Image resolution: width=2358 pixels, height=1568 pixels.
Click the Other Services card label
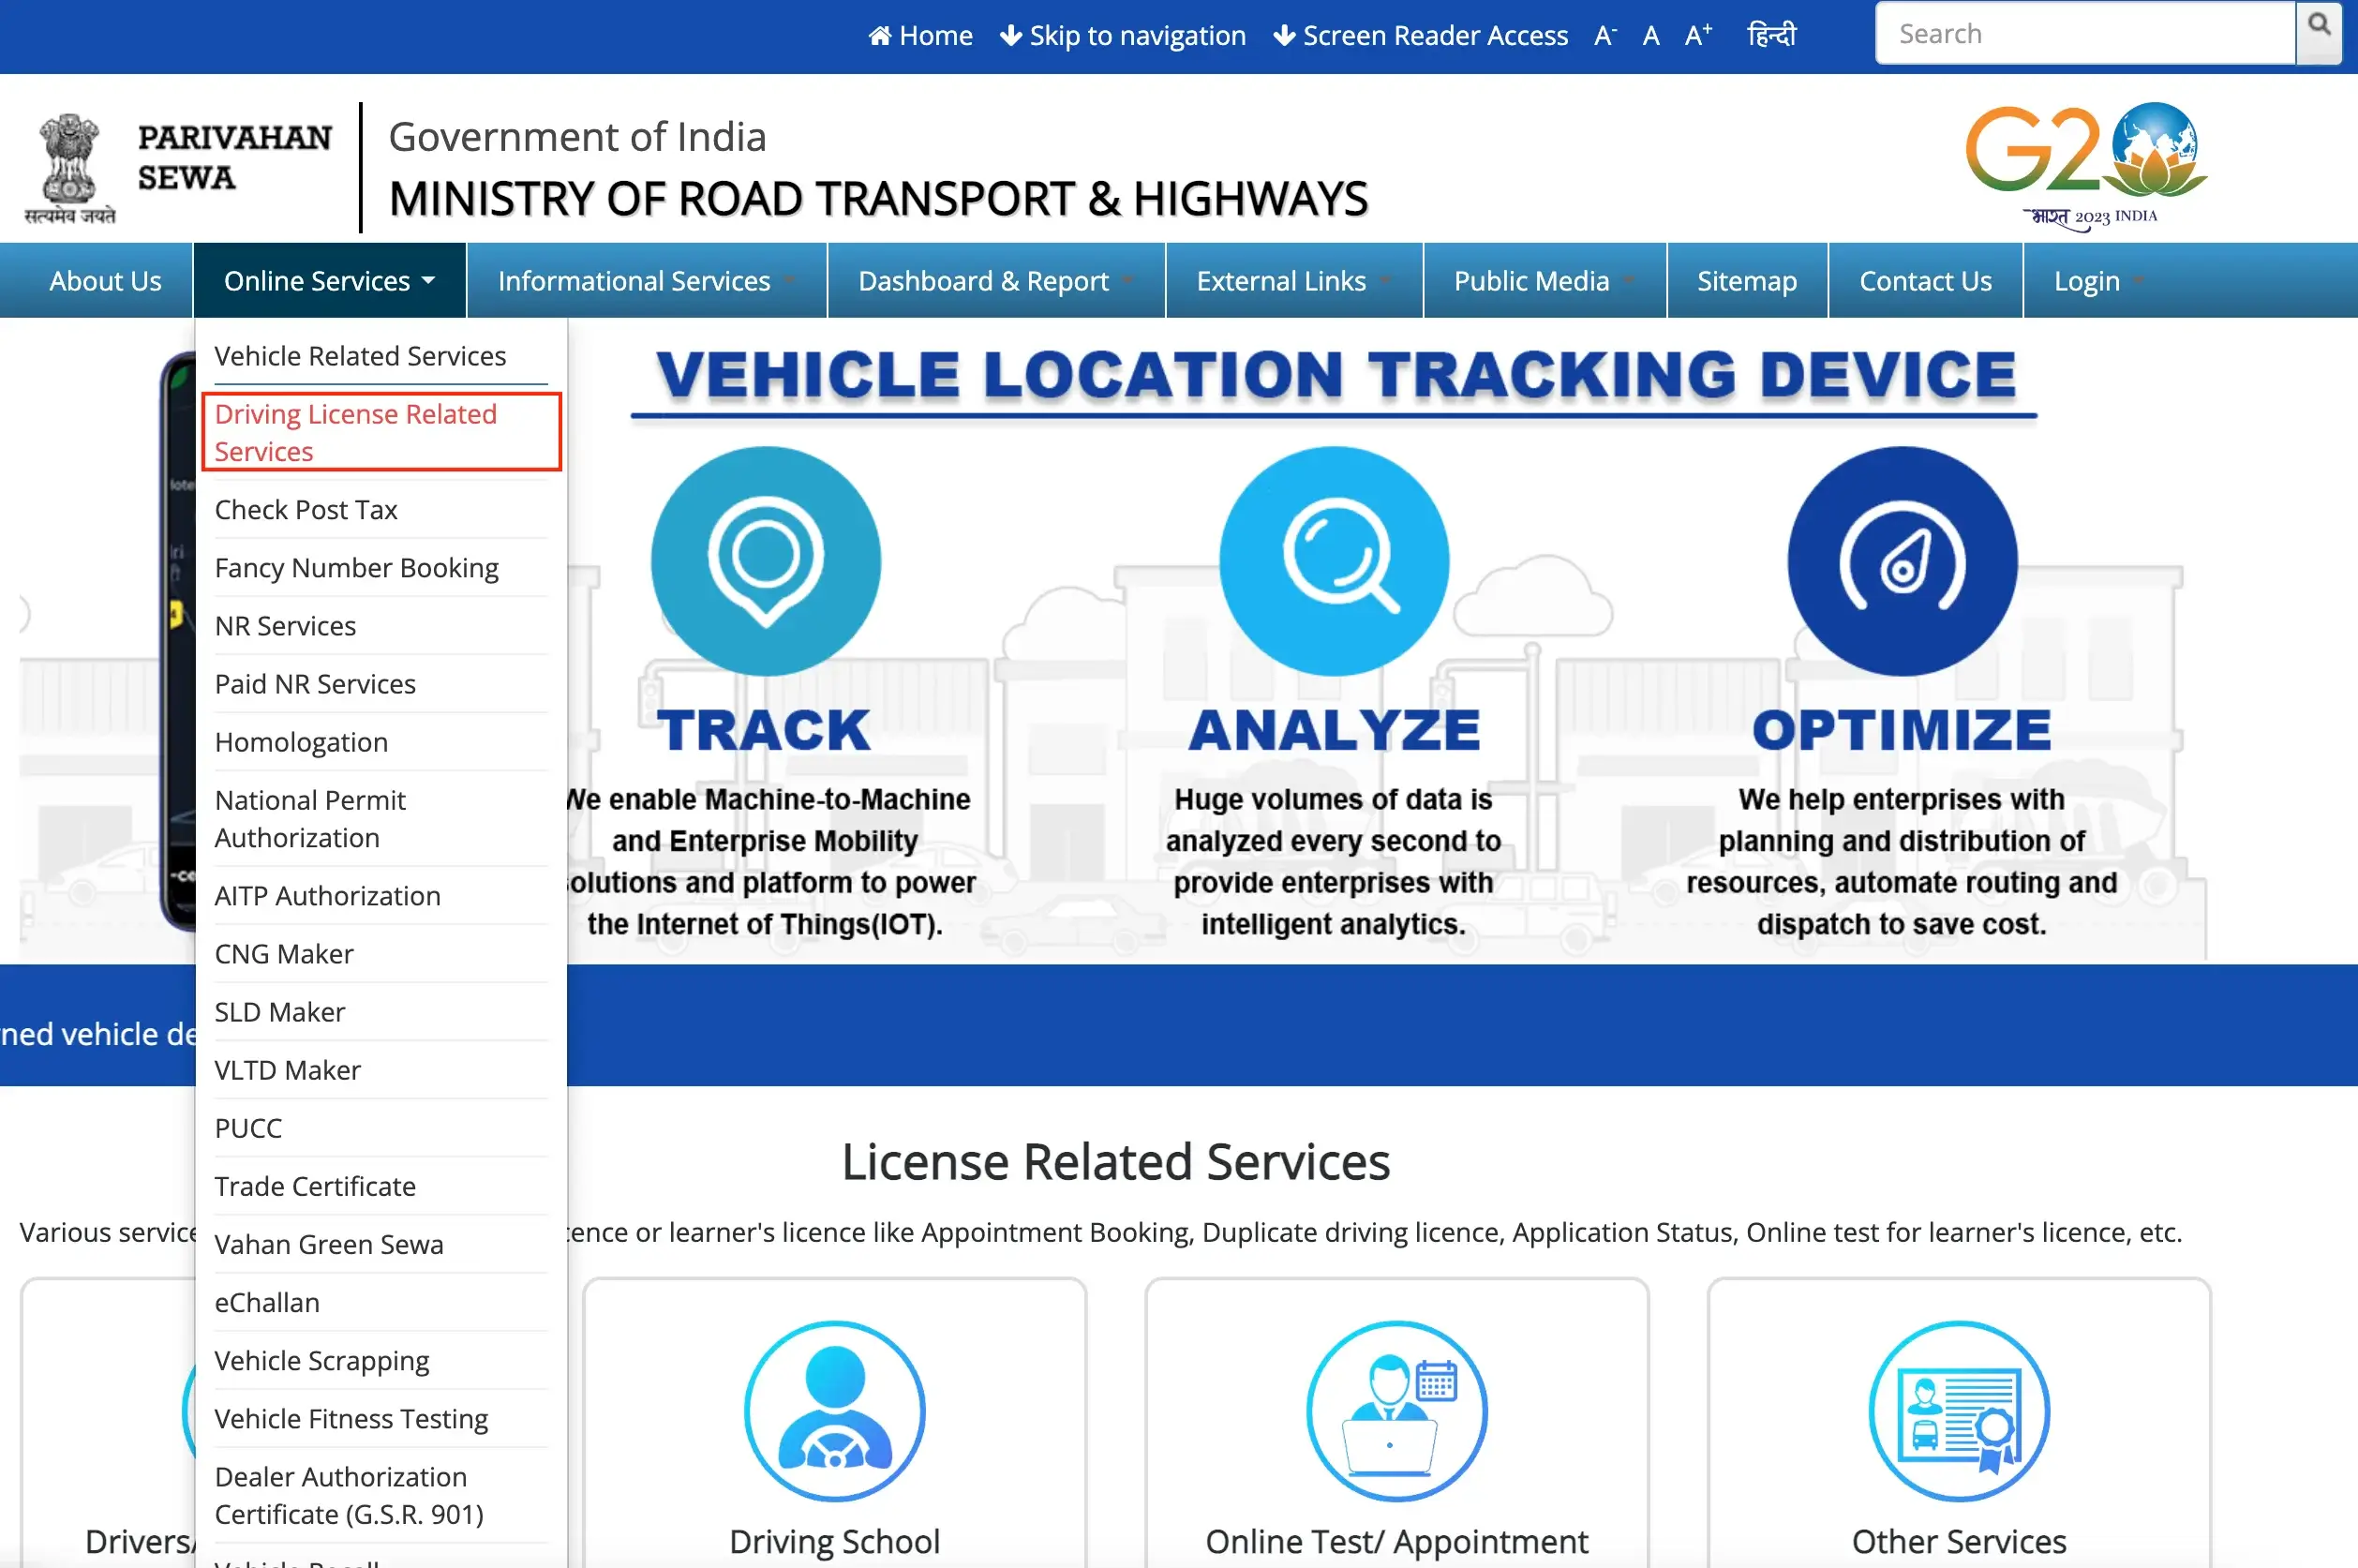click(1959, 1541)
